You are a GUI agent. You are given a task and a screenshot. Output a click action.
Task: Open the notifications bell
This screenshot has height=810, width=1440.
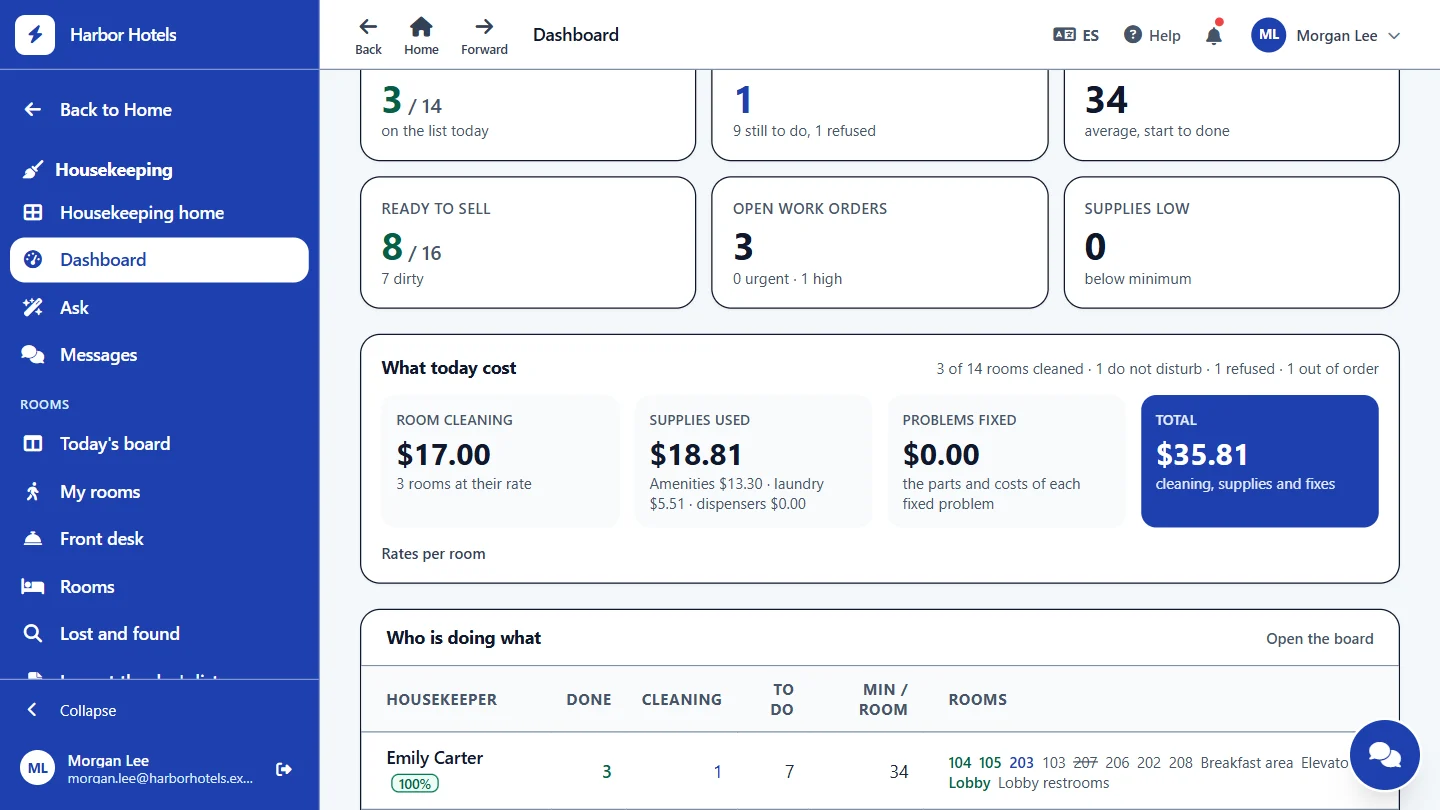coord(1214,35)
